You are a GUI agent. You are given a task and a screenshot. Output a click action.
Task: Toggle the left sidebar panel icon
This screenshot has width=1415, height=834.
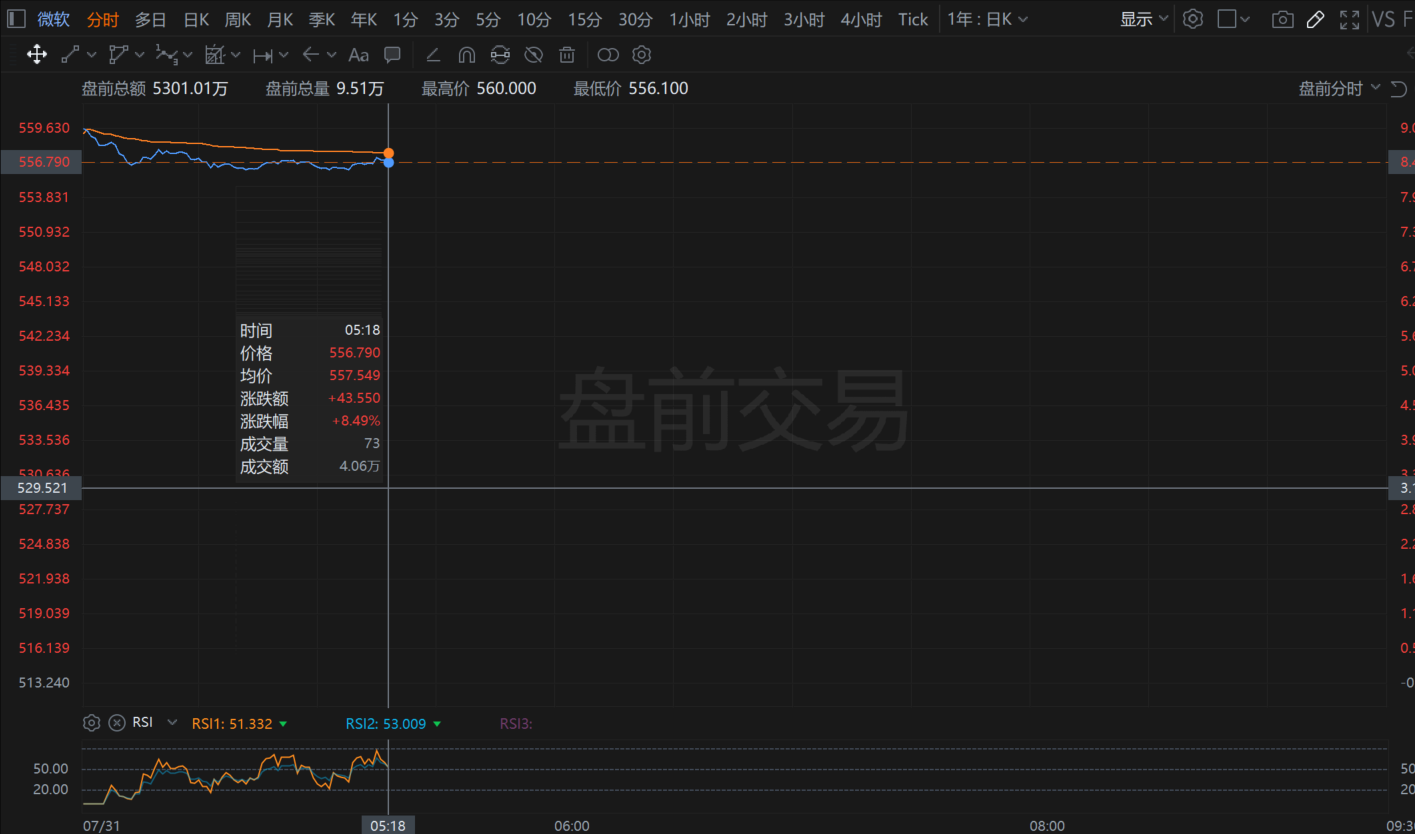click(x=17, y=19)
